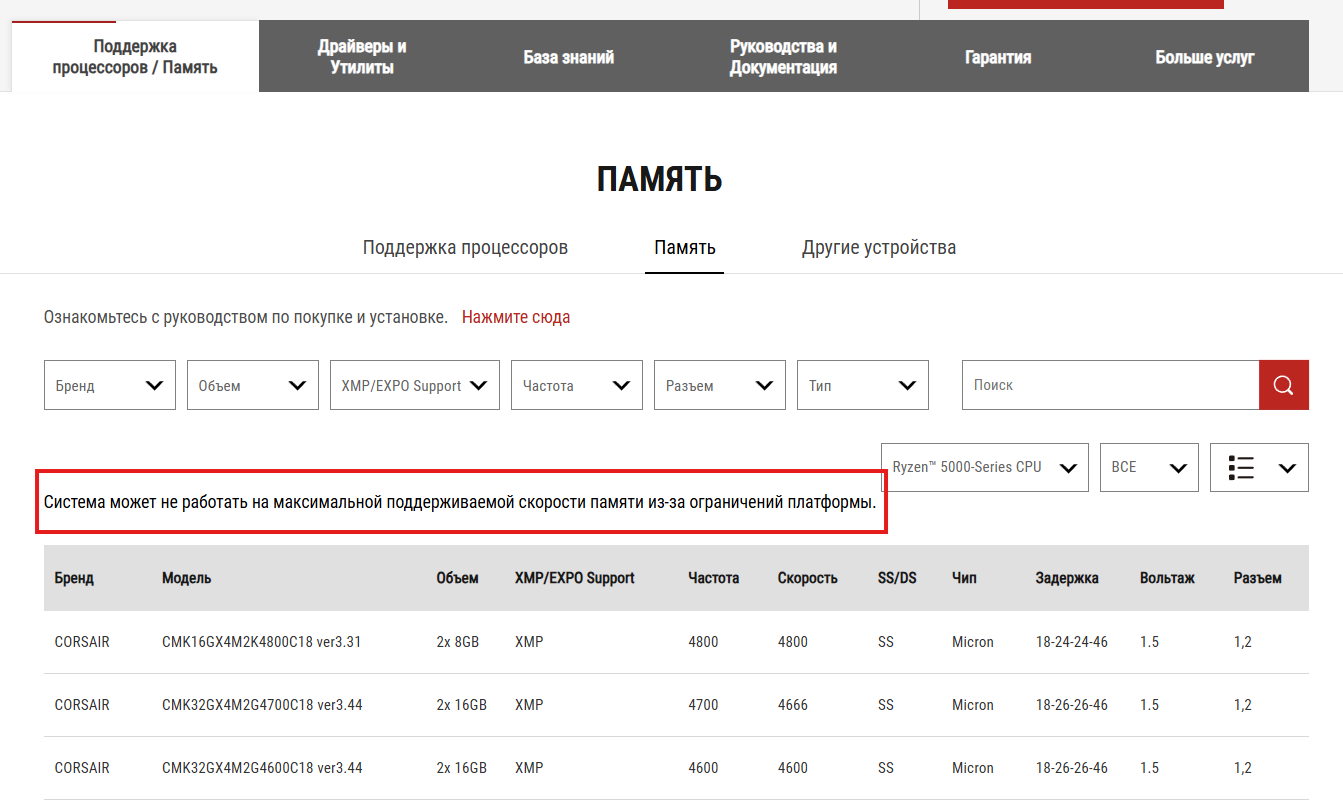Click the Объем dropdown chevron
Viewport: 1343px width, 803px height.
pyautogui.click(x=297, y=385)
